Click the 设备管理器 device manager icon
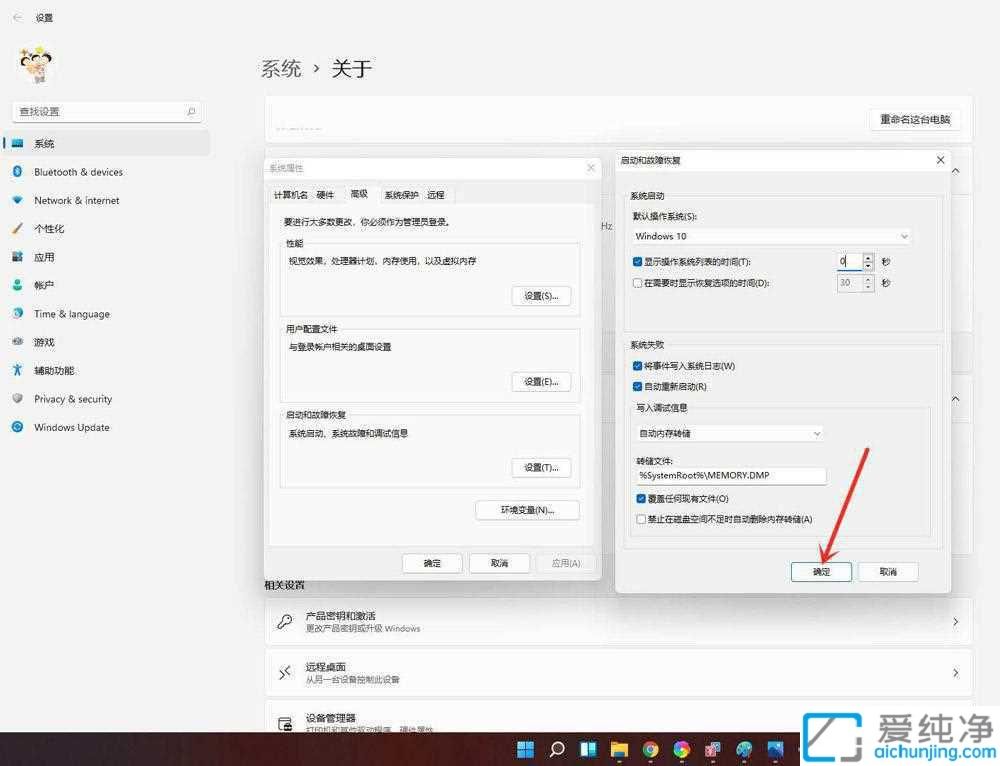This screenshot has width=1000, height=766. 285,724
